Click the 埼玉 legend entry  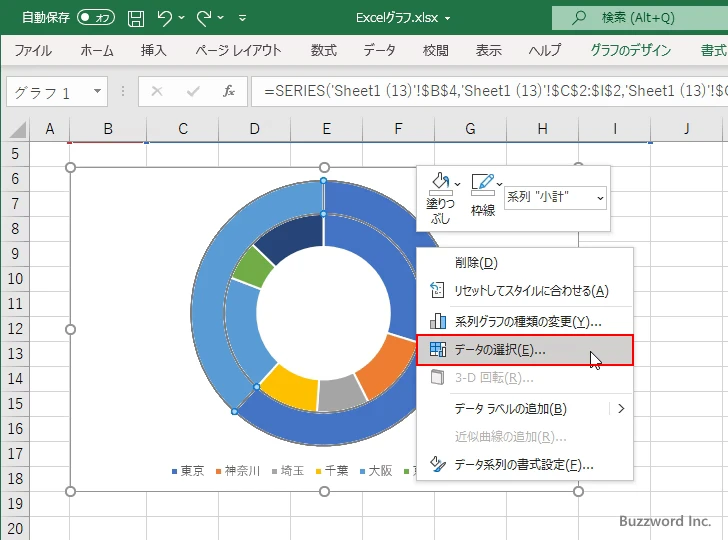click(288, 471)
